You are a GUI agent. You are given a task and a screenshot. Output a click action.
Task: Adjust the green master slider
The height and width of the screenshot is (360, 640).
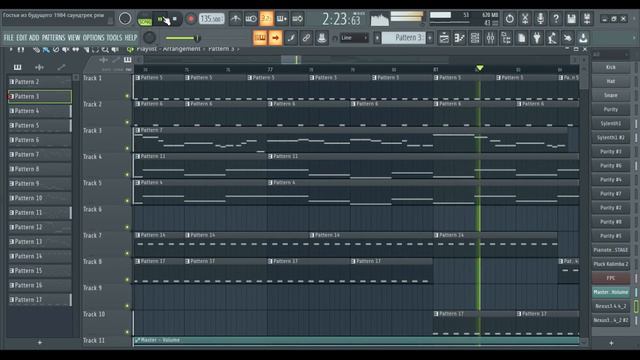pos(182,38)
